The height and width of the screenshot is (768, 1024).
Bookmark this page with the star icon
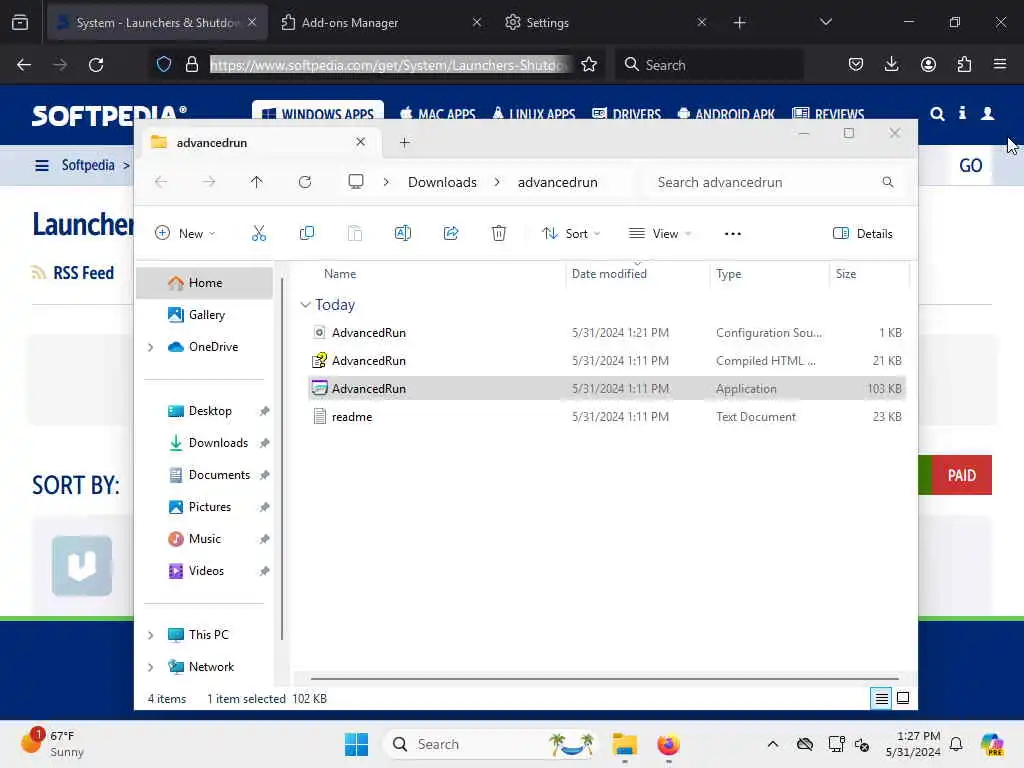(x=589, y=64)
